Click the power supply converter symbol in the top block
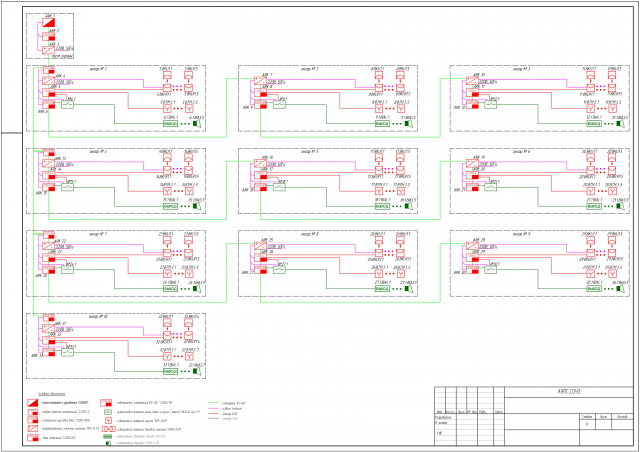The width and height of the screenshot is (640, 452). pos(49,50)
